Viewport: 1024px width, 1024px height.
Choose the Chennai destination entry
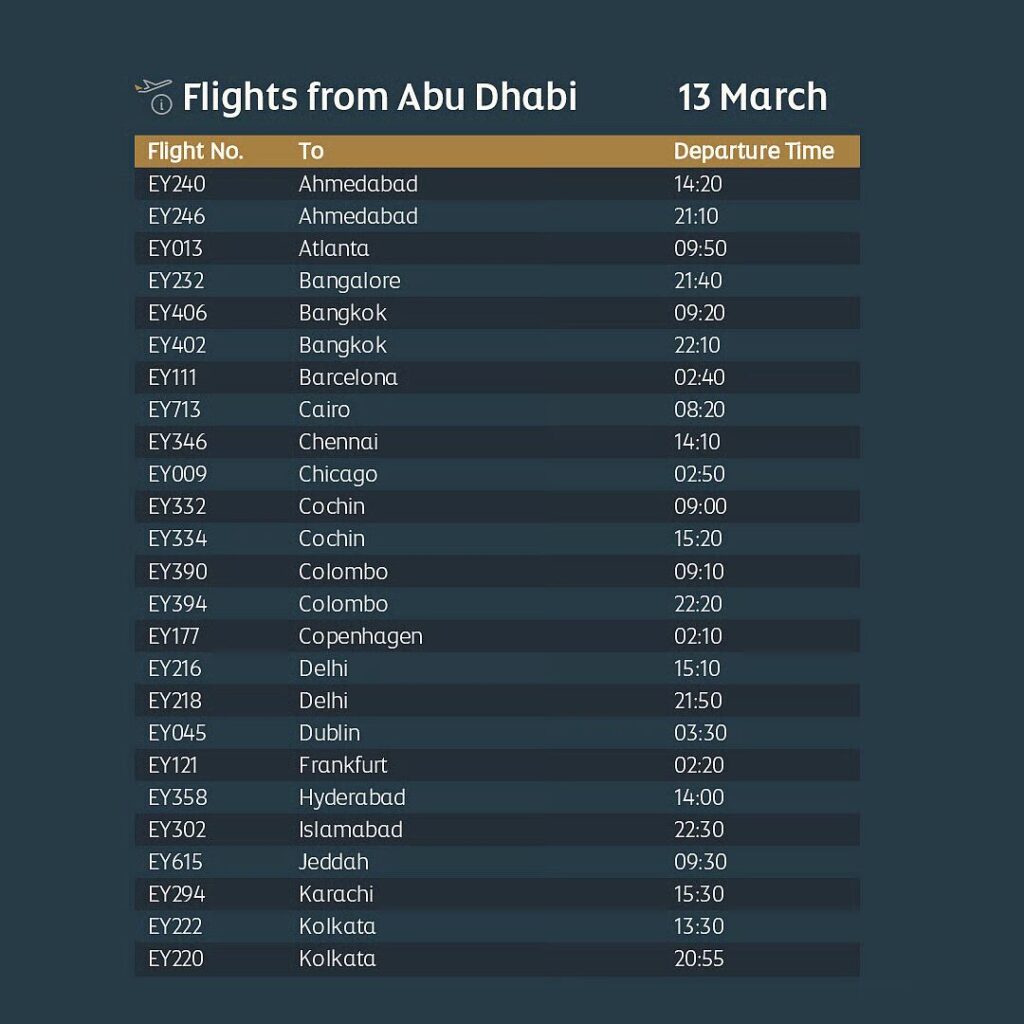(x=338, y=442)
